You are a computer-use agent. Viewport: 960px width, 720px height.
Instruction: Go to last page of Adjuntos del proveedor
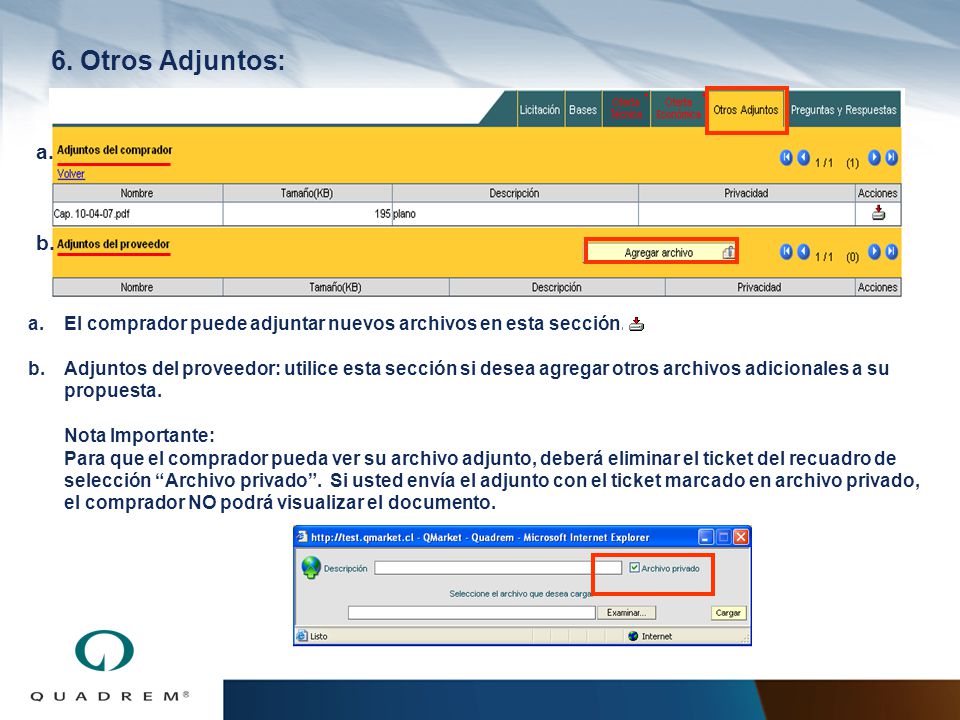click(x=891, y=252)
